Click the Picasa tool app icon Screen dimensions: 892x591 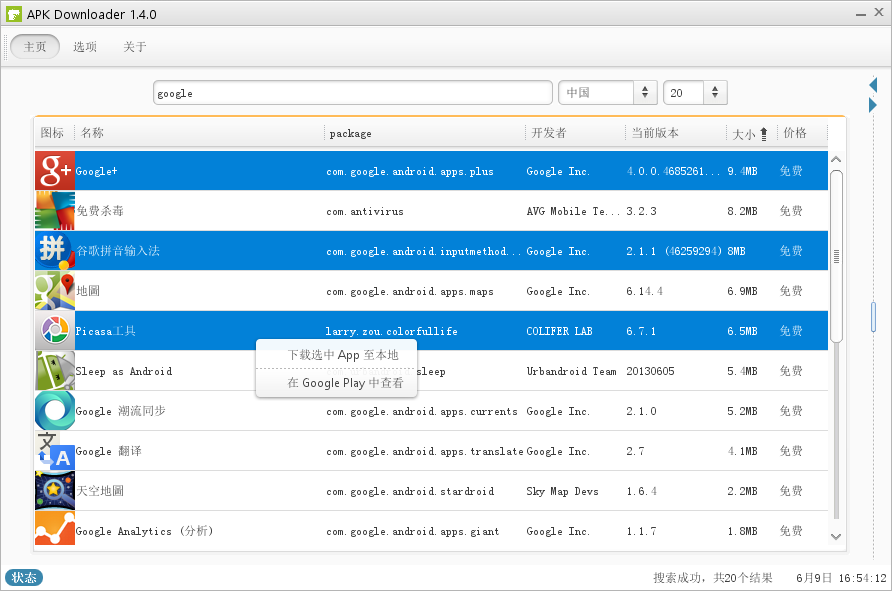point(55,330)
